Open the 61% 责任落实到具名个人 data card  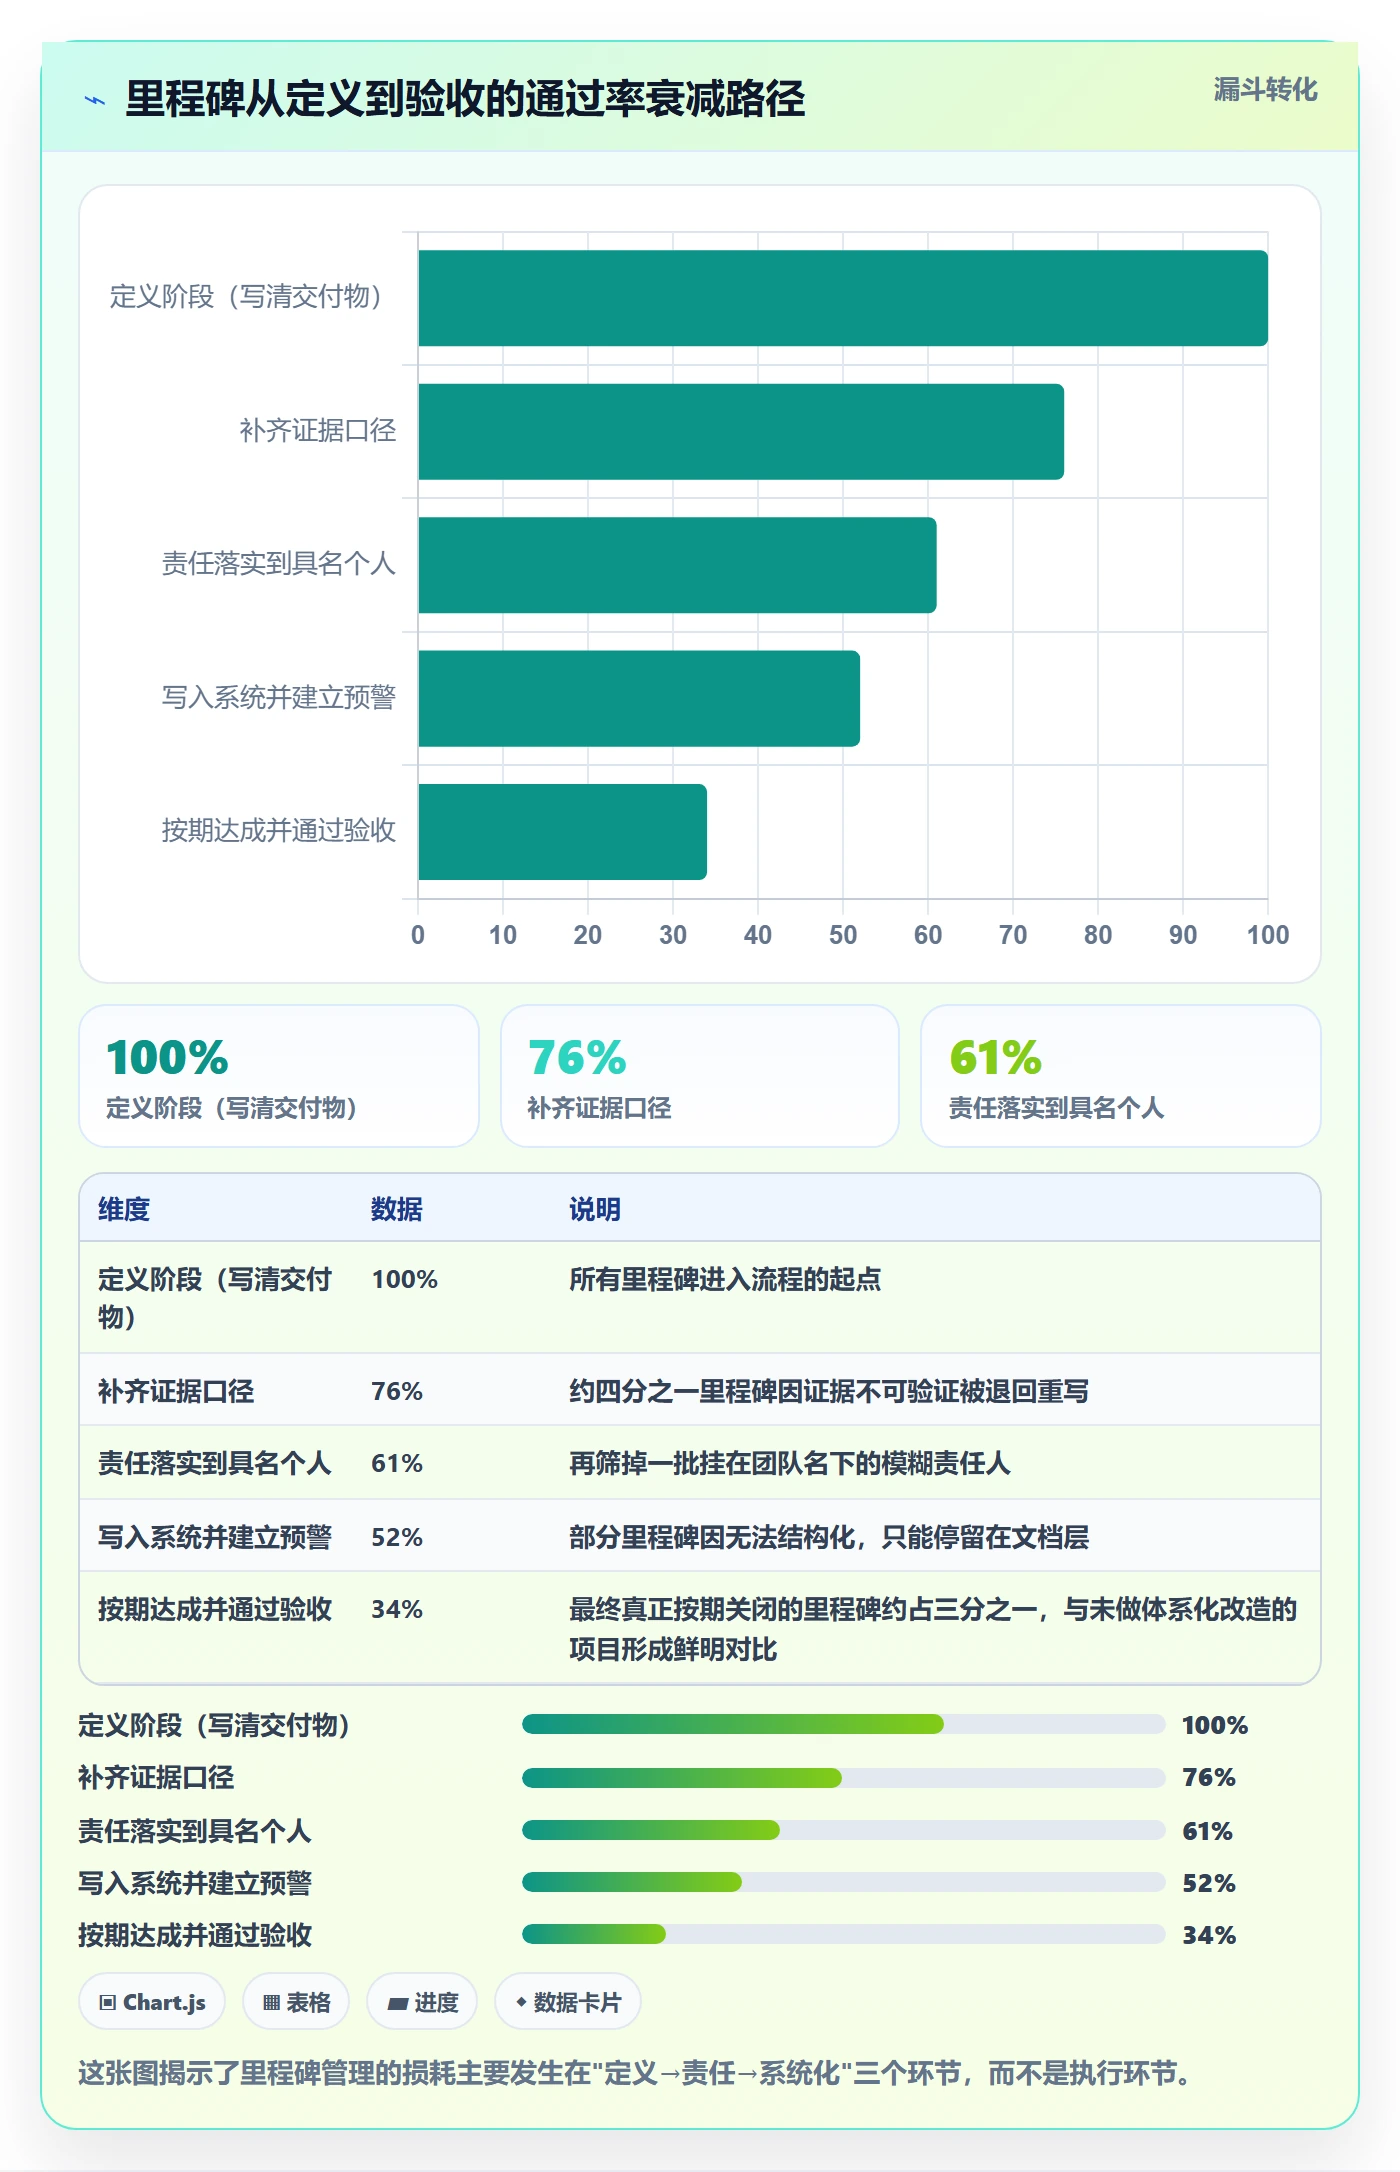(x=1121, y=1076)
